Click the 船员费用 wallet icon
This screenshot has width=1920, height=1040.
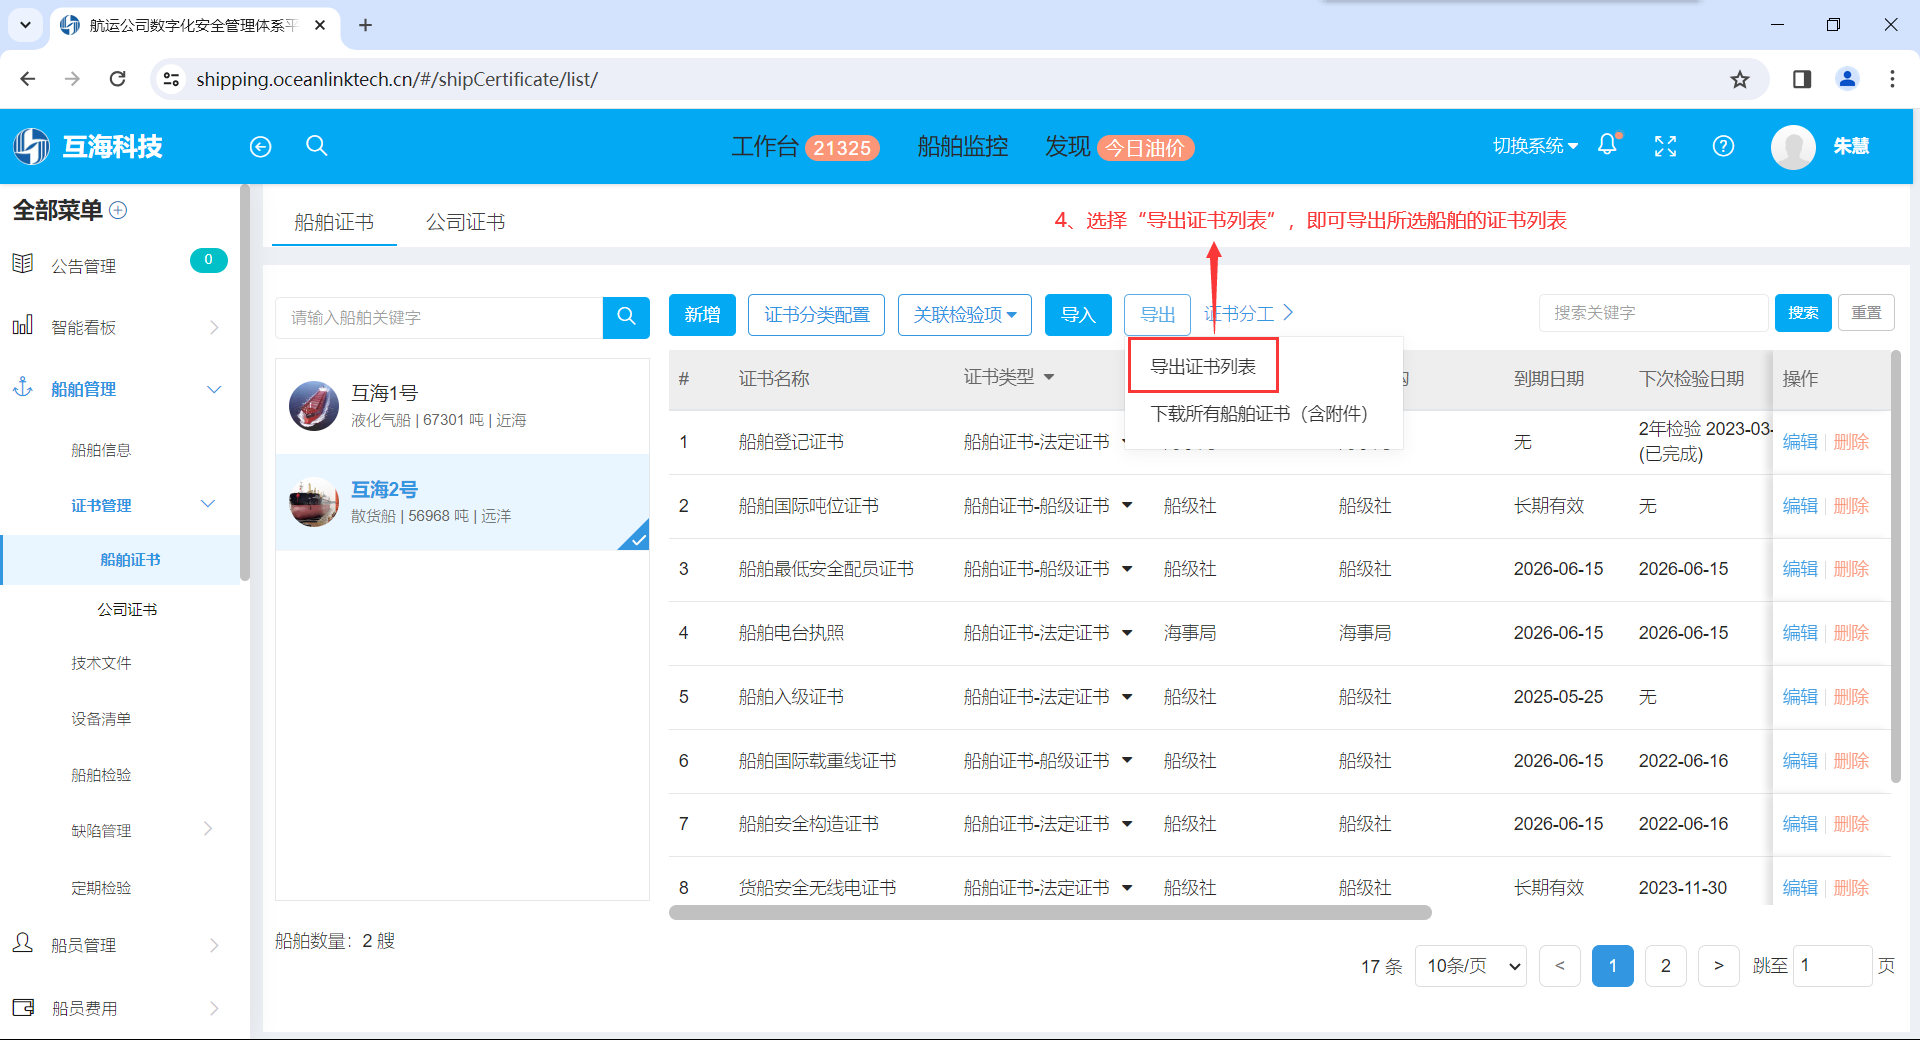(x=23, y=1007)
